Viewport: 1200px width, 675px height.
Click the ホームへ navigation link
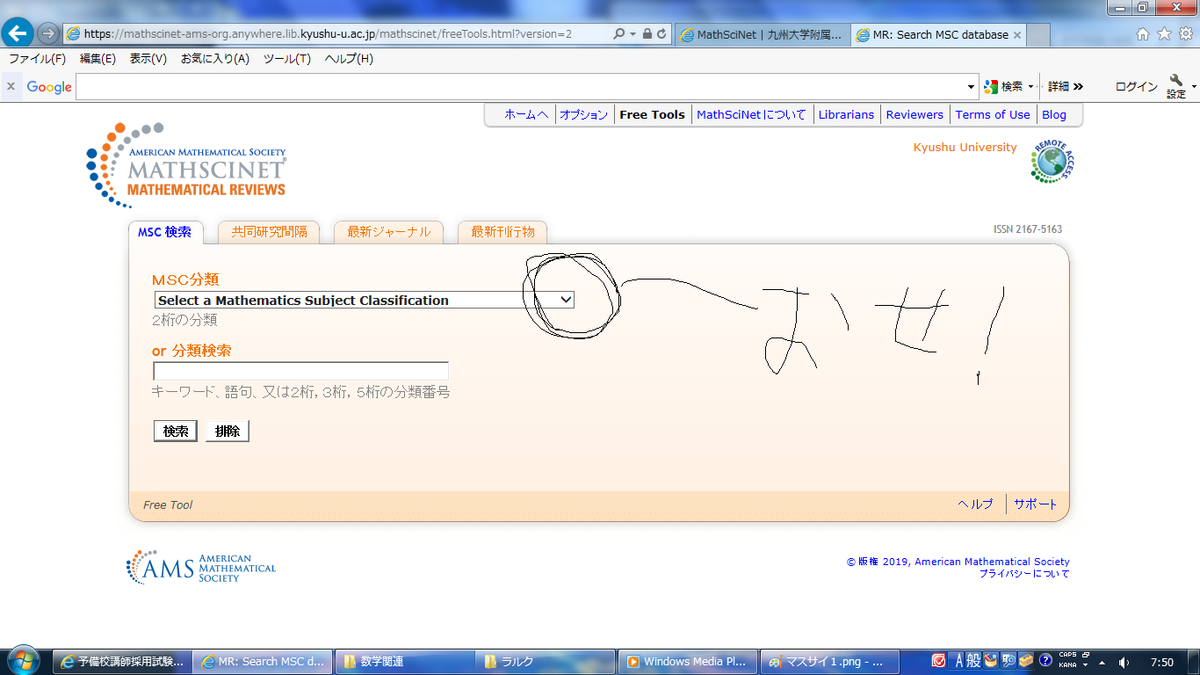point(526,115)
